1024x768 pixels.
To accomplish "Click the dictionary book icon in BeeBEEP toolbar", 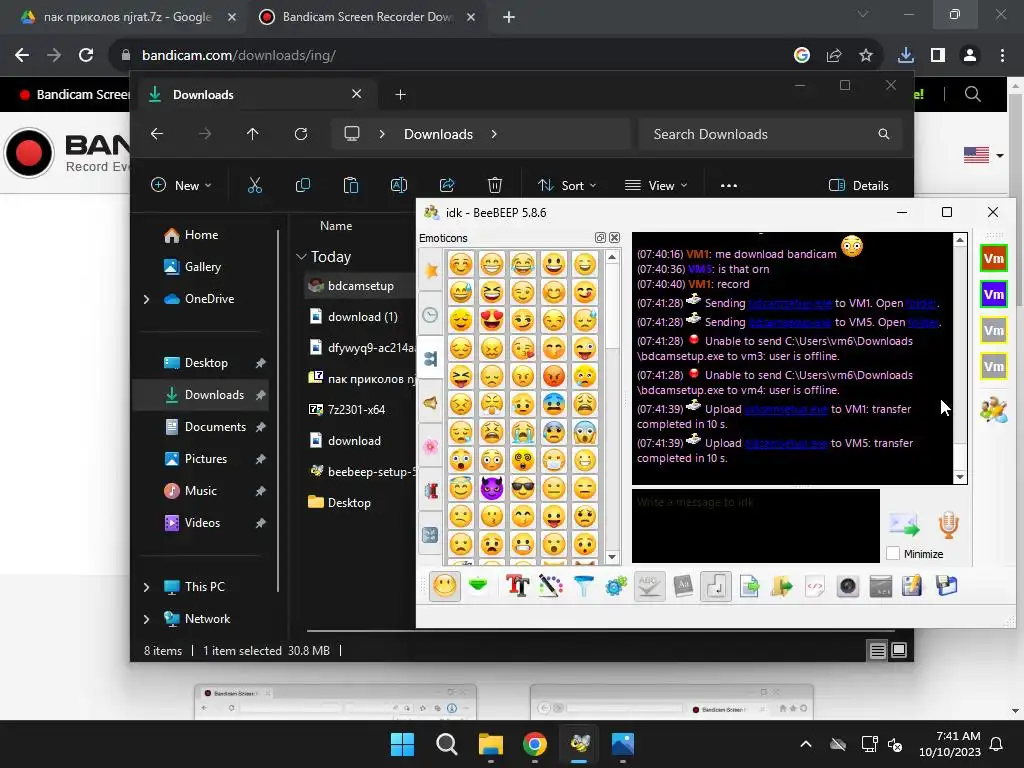I will [682, 586].
